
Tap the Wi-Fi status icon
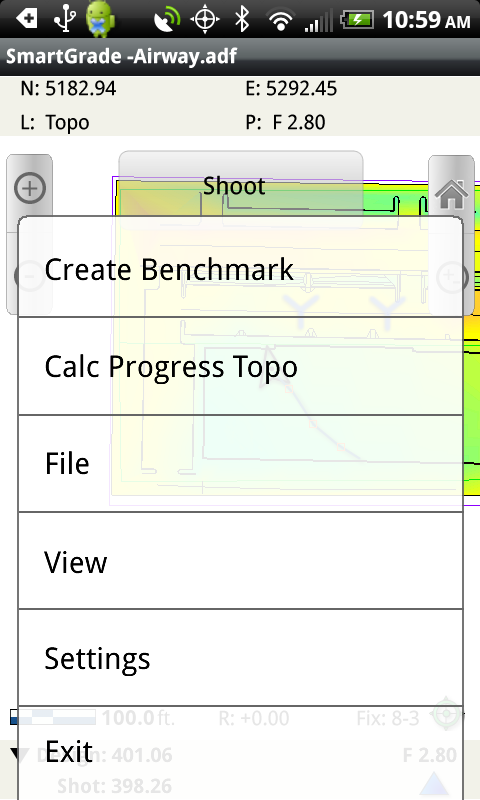click(x=280, y=20)
